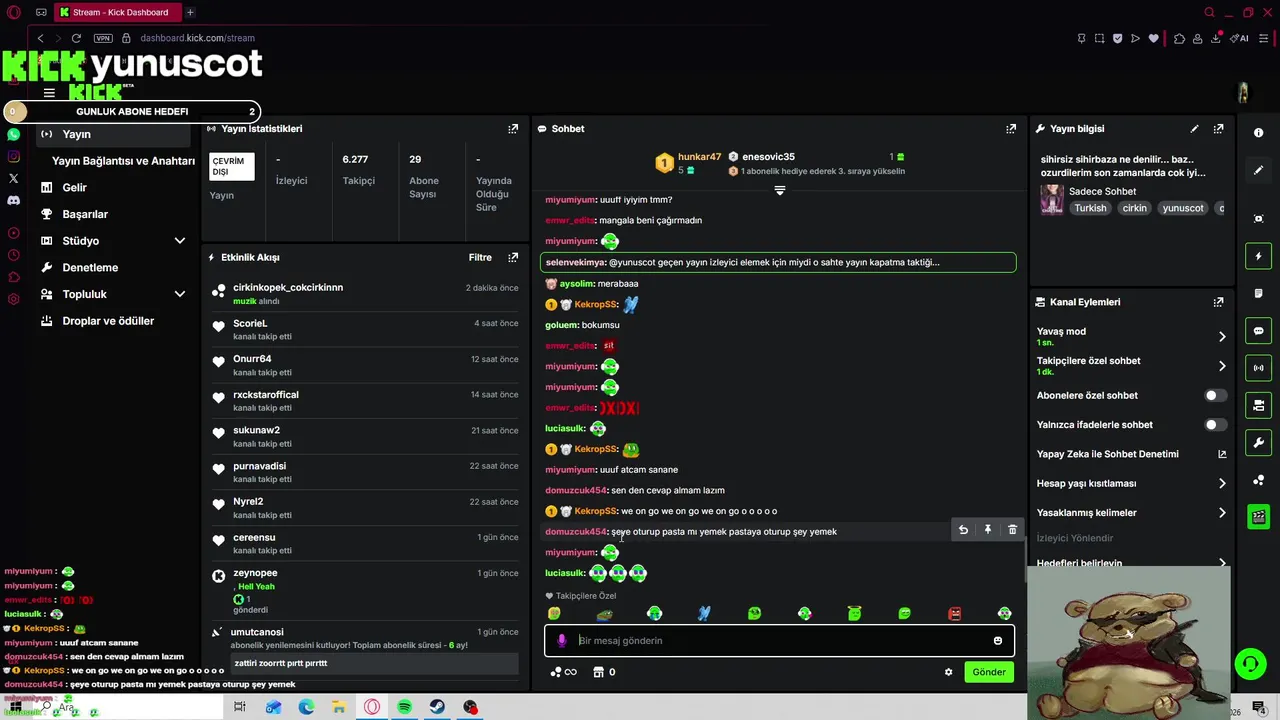Open Spotify from the Windows taskbar
This screenshot has width=1280, height=720.
(x=405, y=707)
